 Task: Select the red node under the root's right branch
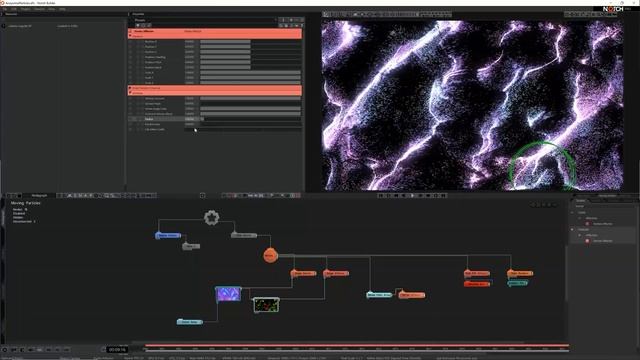pyautogui.click(x=477, y=284)
